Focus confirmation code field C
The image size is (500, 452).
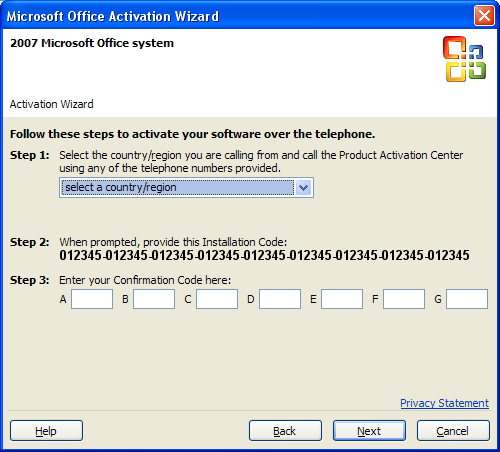[217, 299]
